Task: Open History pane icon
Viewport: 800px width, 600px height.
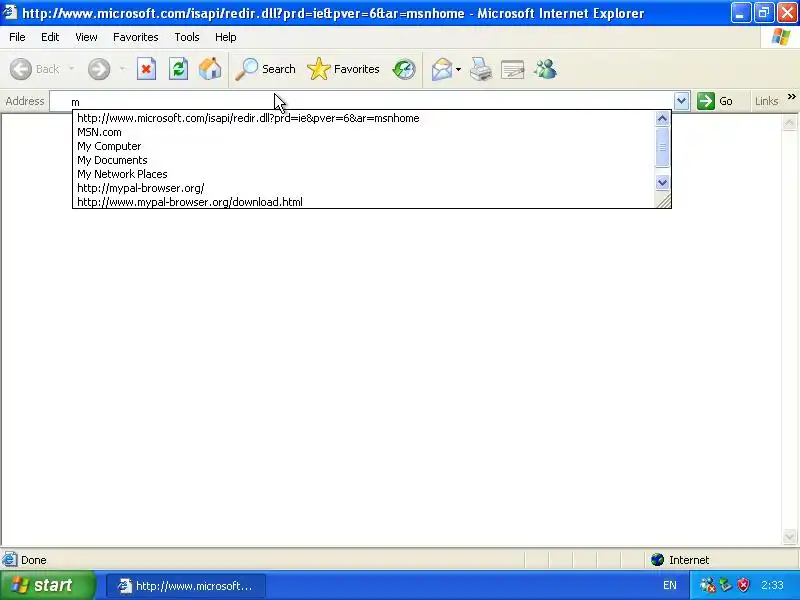Action: point(404,69)
